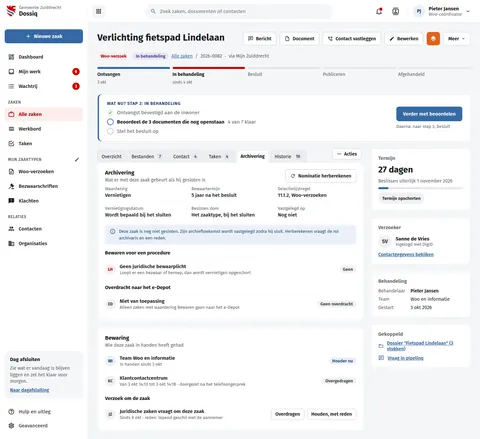Click Nominatie herberekenen button

tap(321, 176)
